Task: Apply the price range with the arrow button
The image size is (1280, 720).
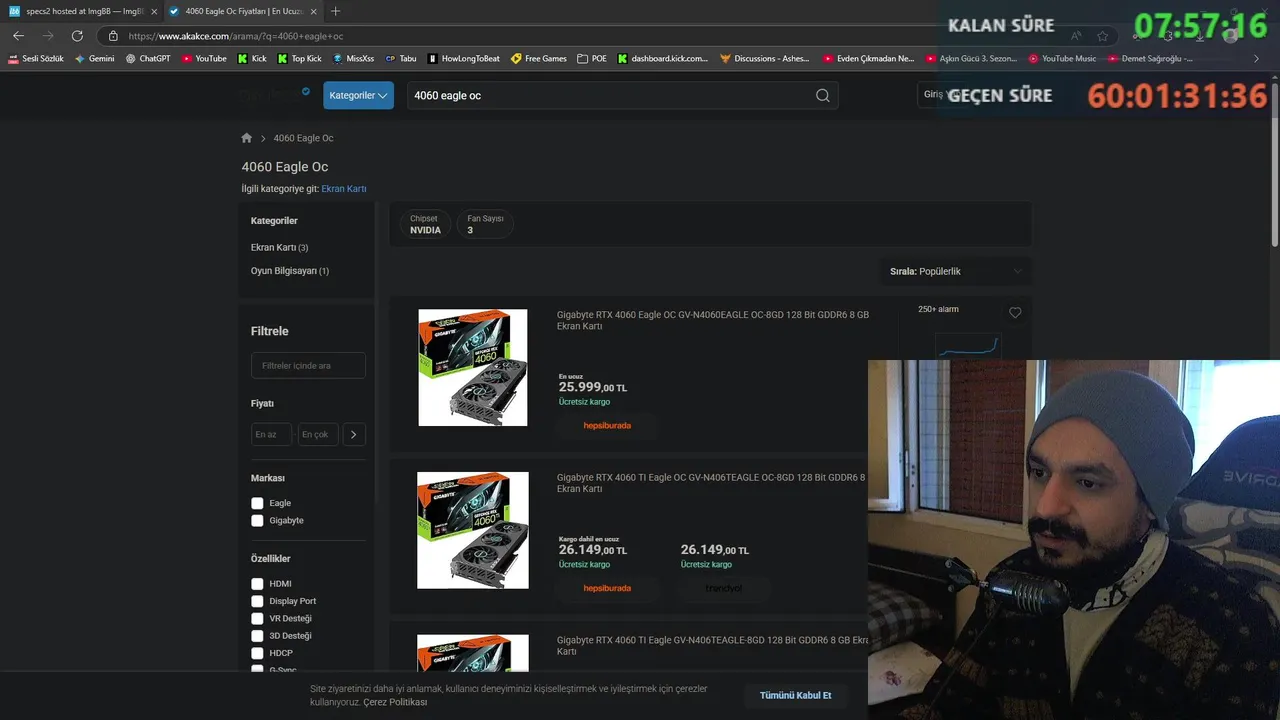Action: [x=354, y=434]
